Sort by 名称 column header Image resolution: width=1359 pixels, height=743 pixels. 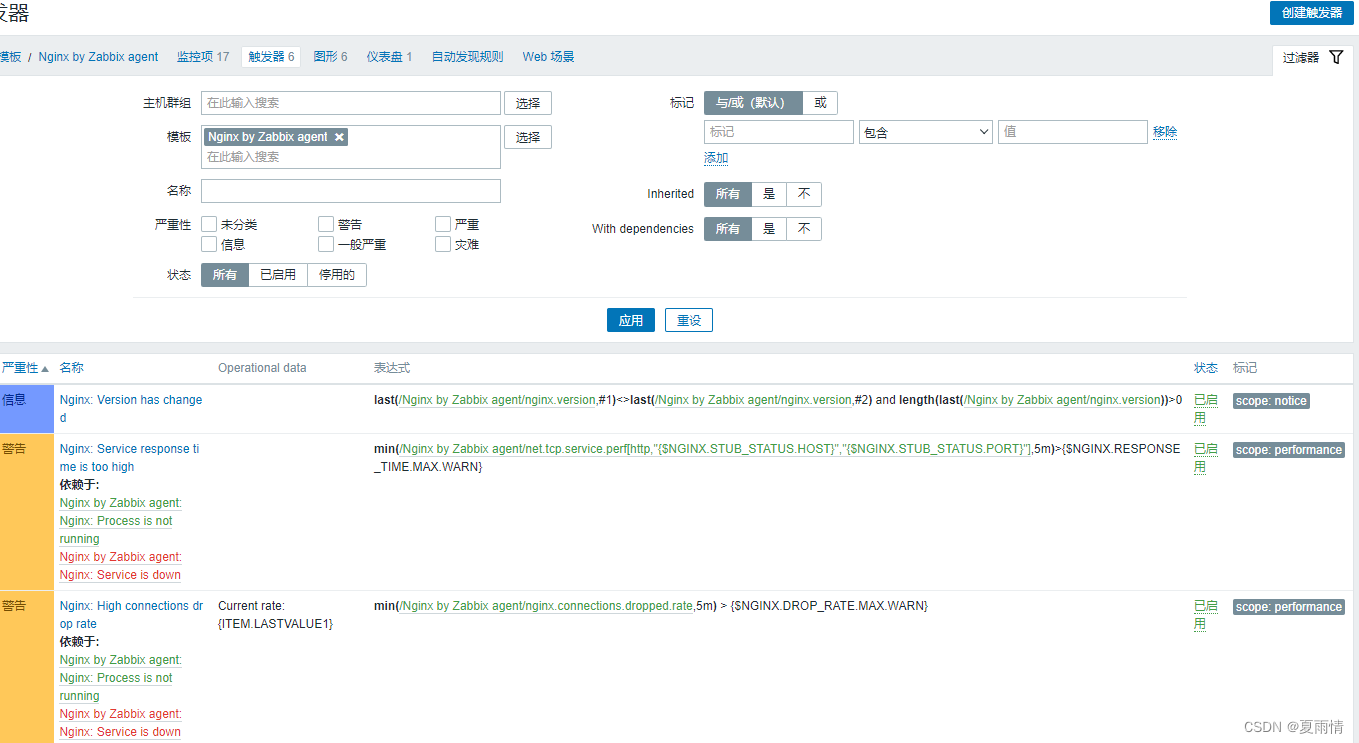(x=71, y=368)
